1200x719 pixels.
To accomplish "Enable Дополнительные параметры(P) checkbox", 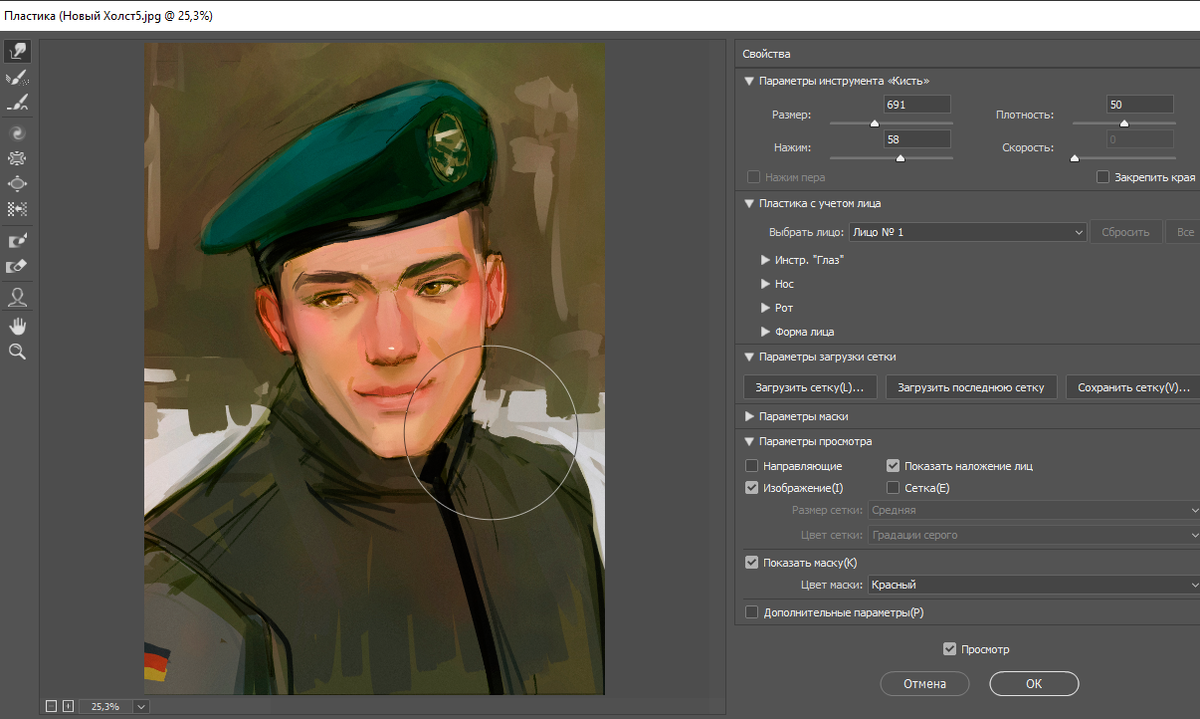I will point(752,612).
